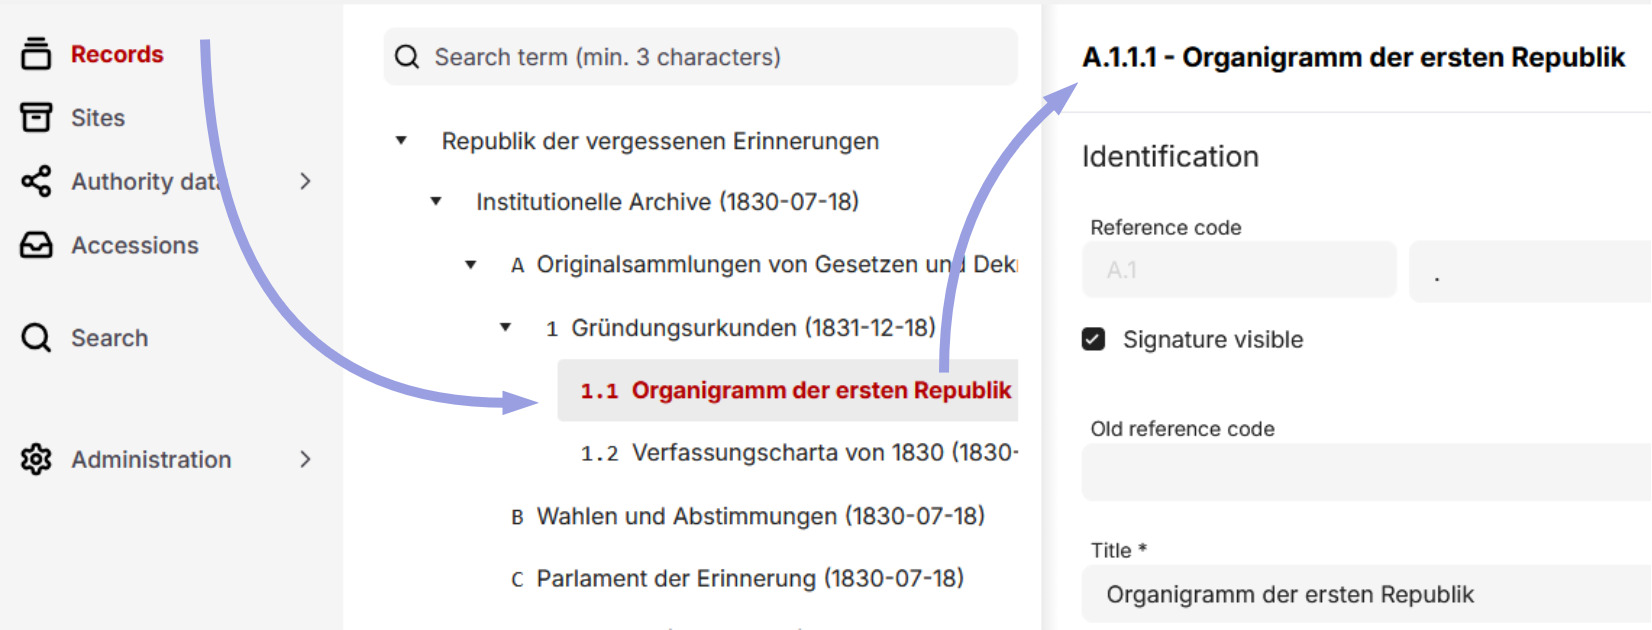Click heading A.1.1.1 - Organigramm der ersten Republik

pos(1354,57)
